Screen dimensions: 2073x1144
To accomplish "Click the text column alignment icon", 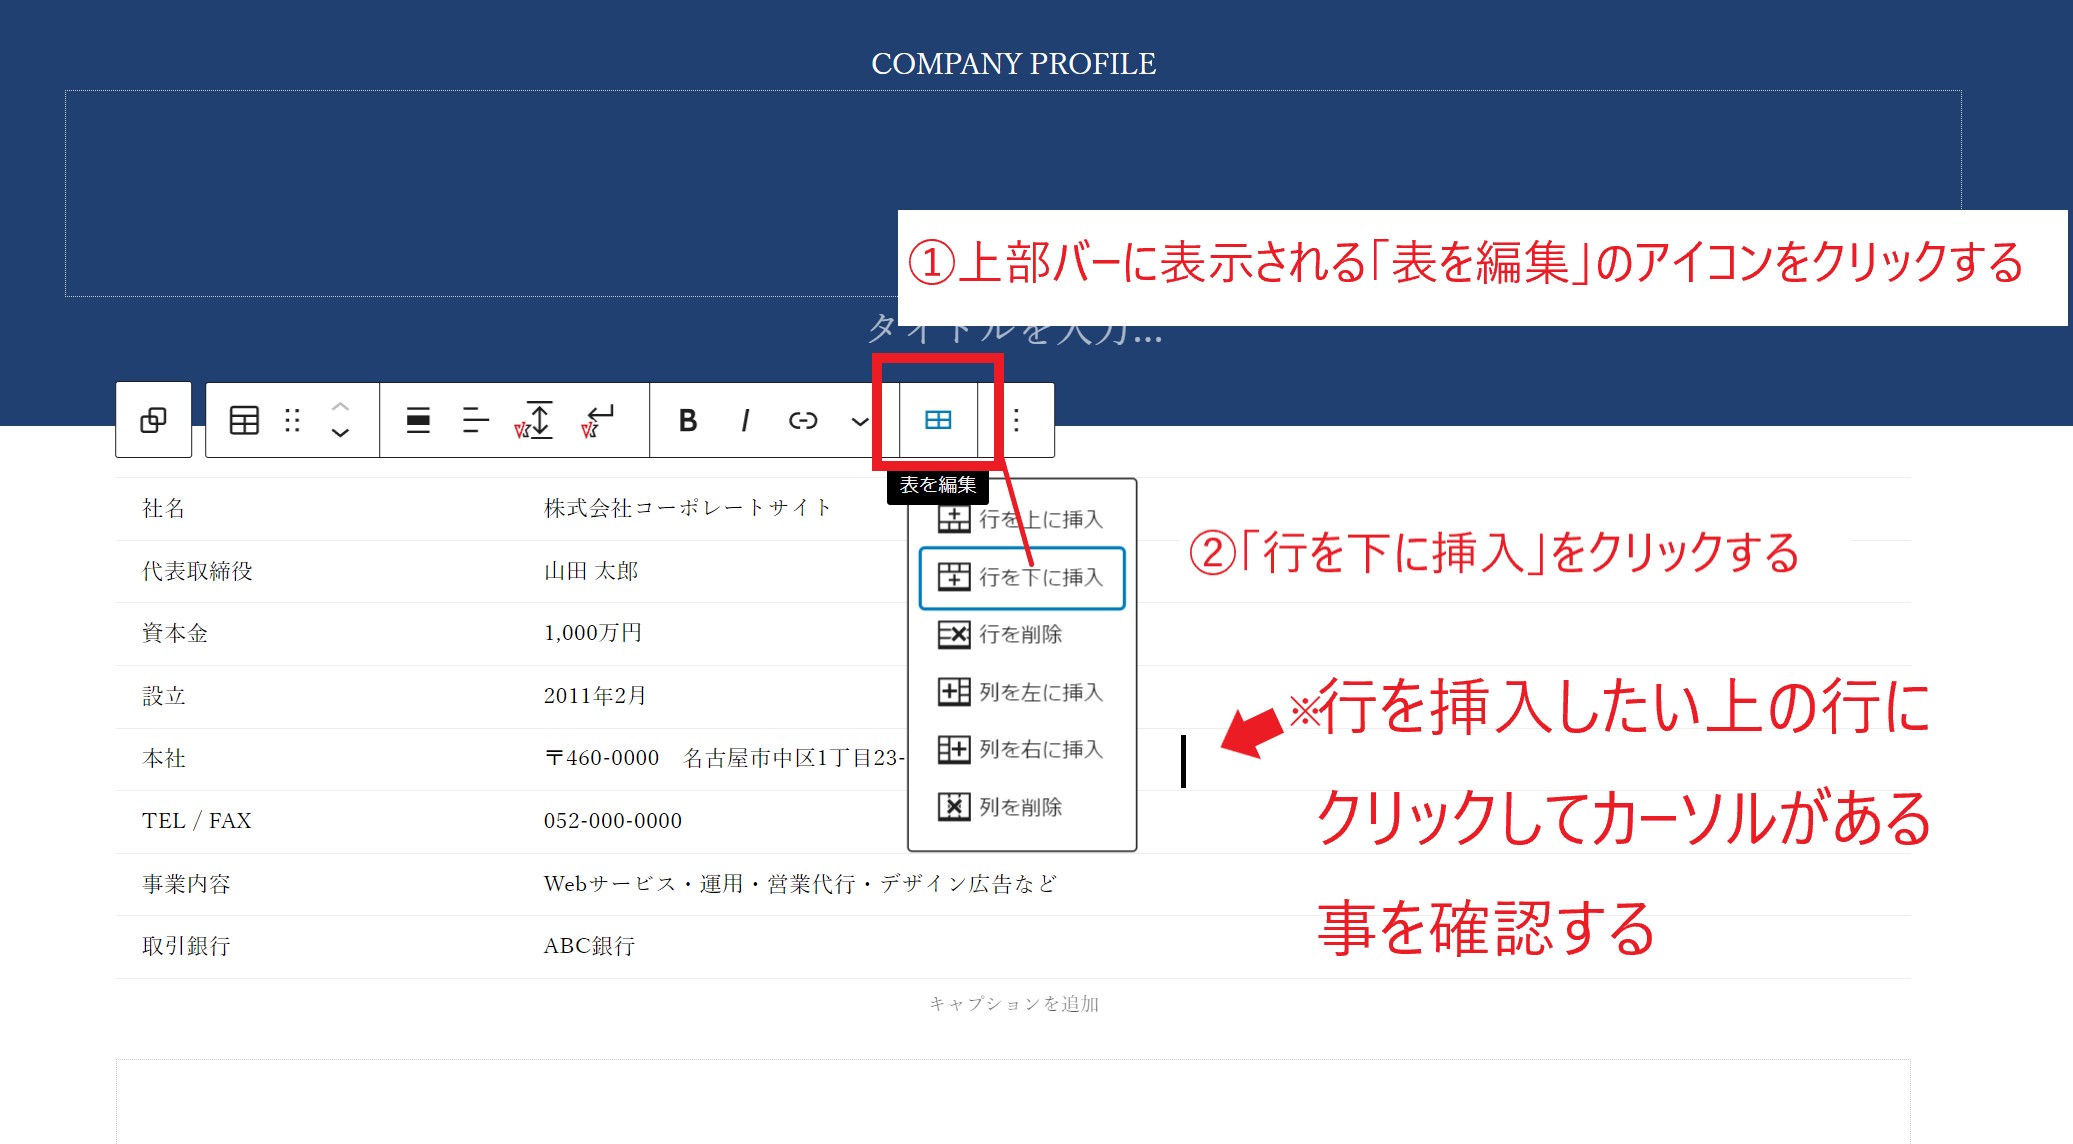I will click(x=475, y=420).
